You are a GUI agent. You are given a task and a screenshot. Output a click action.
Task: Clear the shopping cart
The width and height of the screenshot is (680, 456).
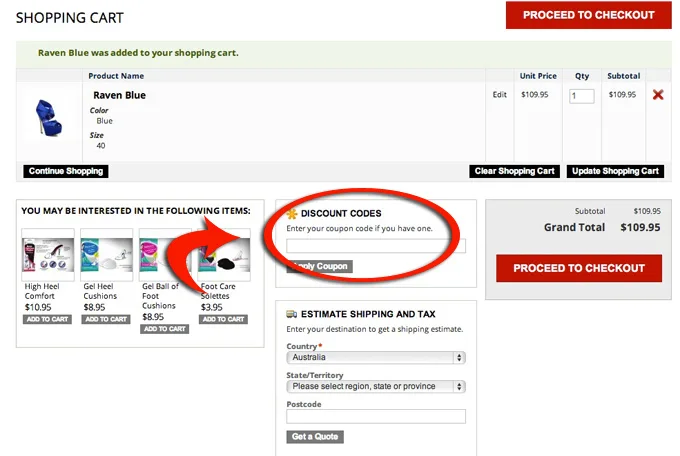[514, 171]
